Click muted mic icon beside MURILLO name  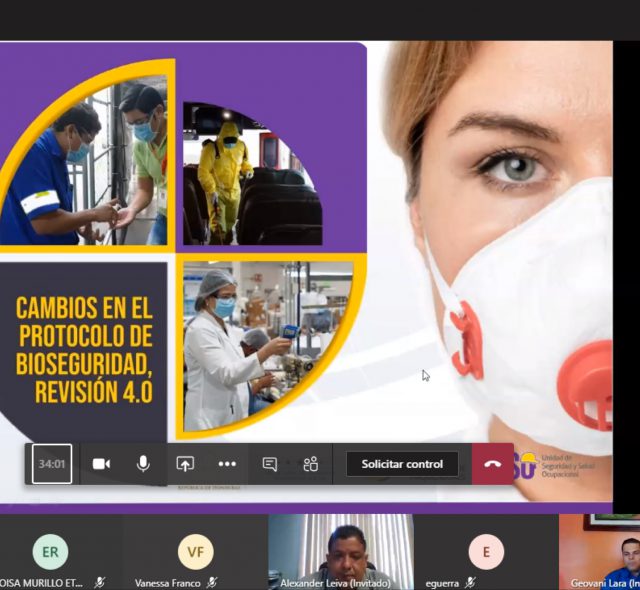[99, 582]
